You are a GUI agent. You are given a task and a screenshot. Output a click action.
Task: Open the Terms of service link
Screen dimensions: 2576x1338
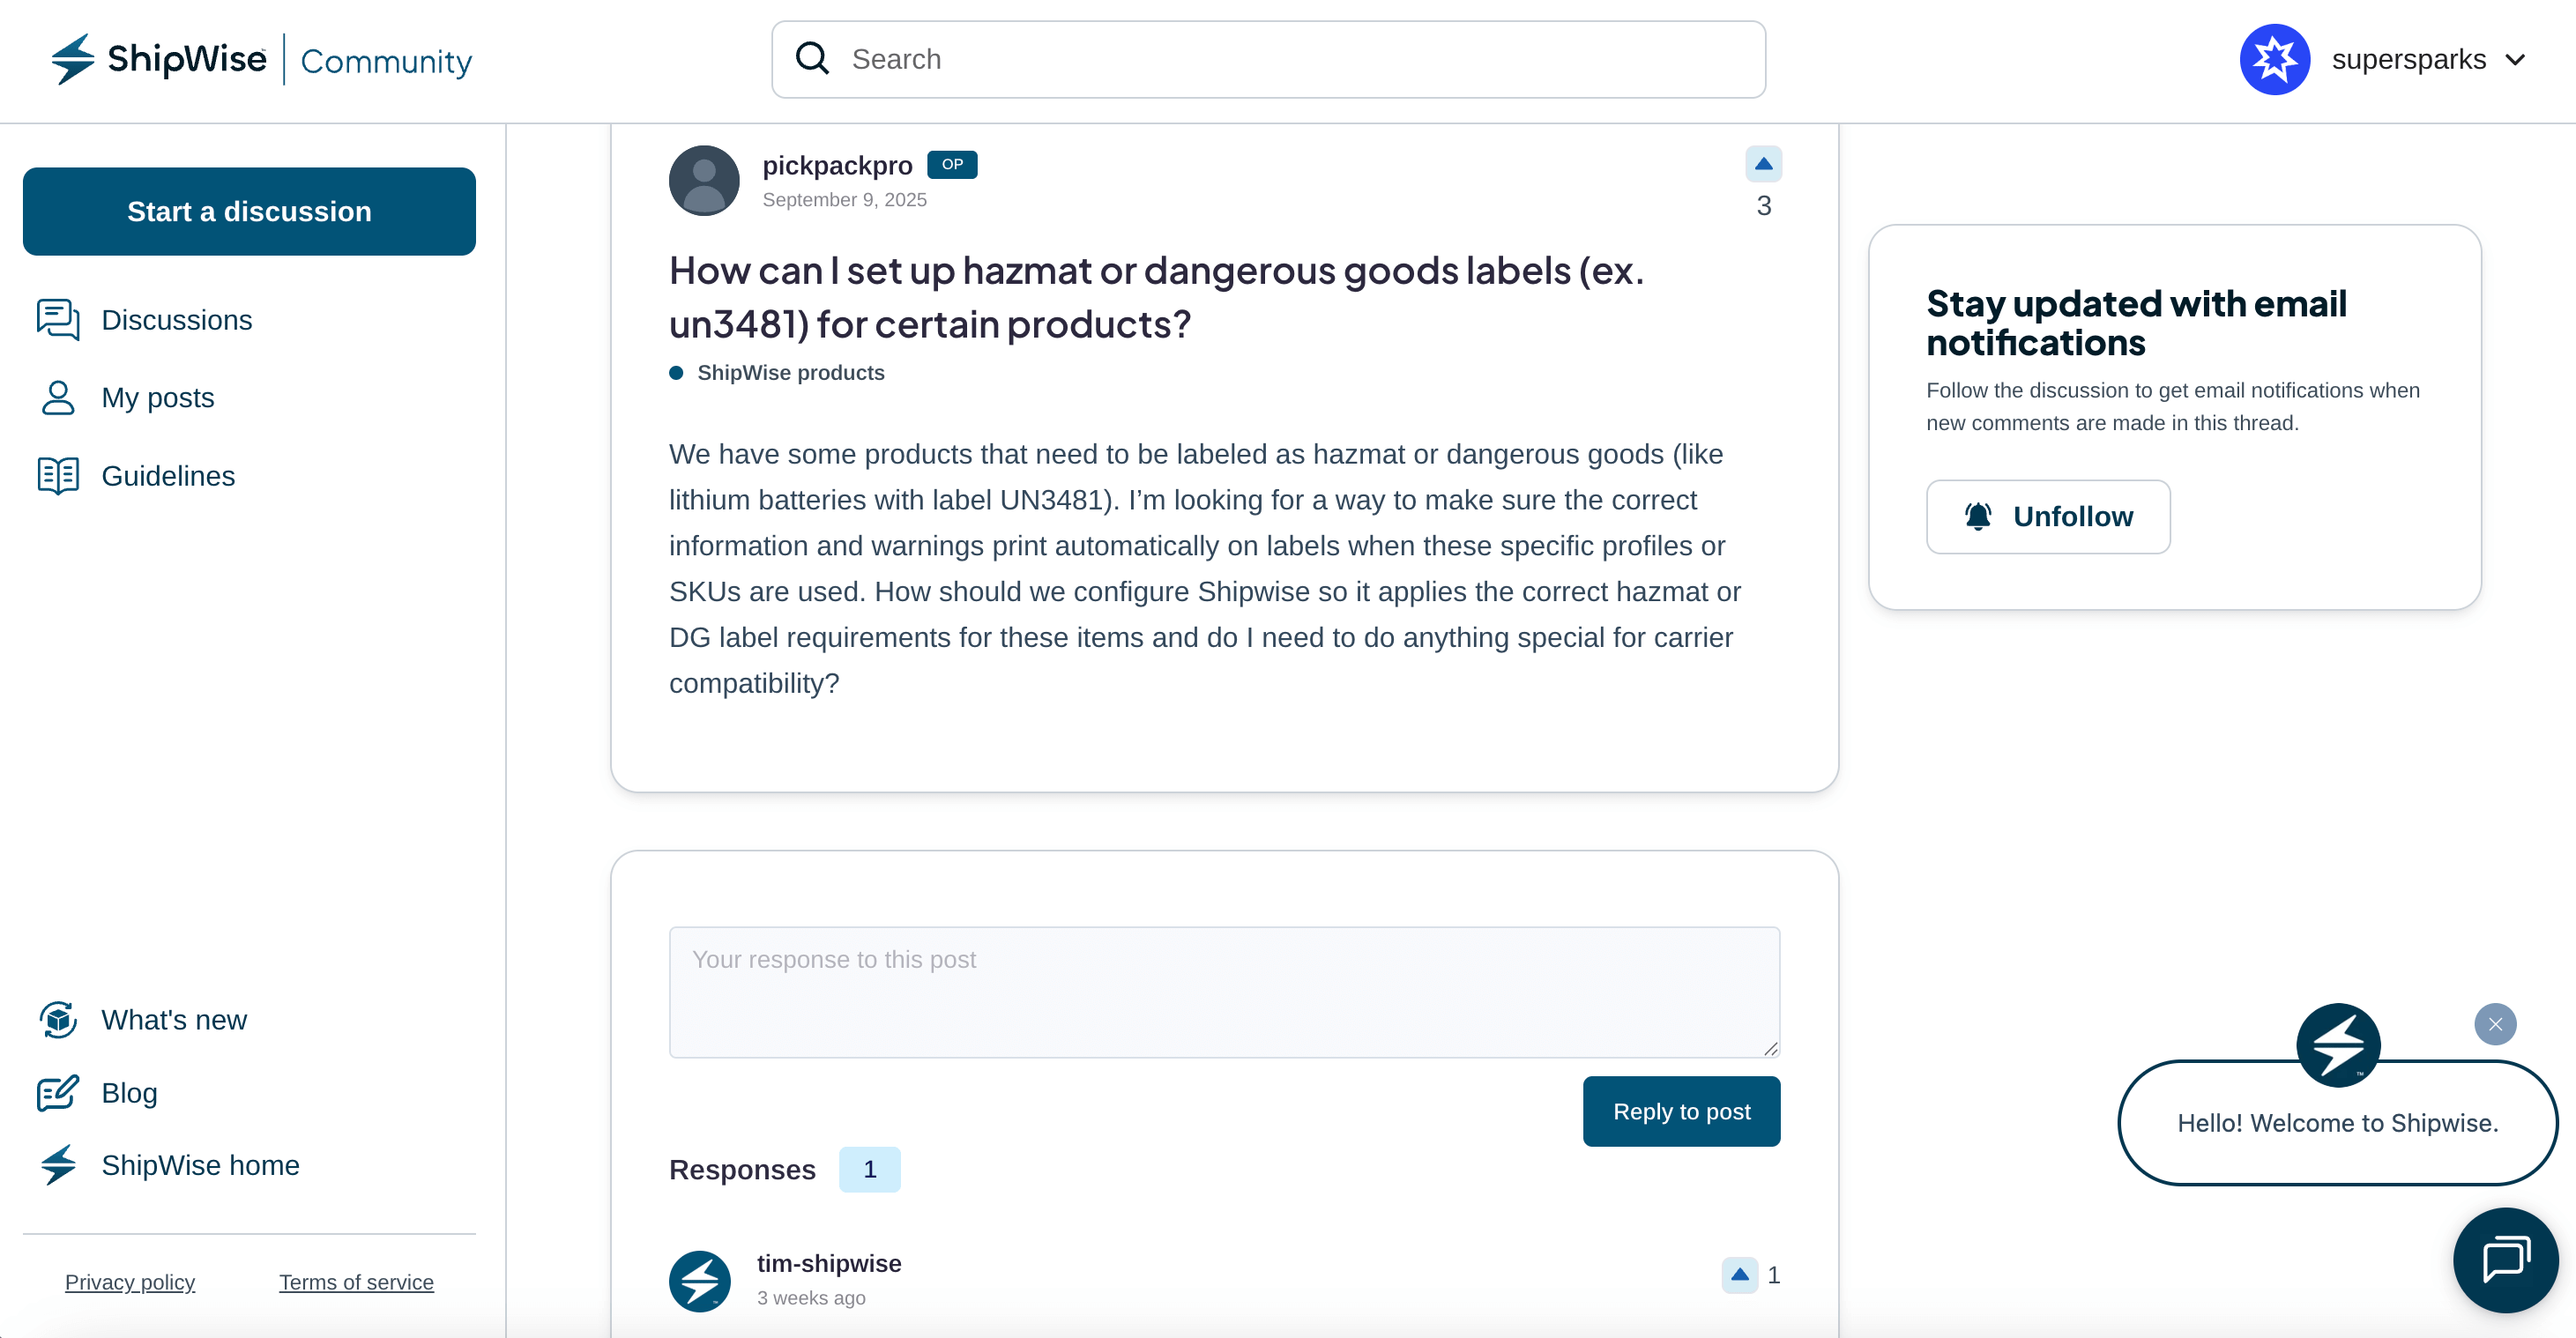(x=356, y=1282)
